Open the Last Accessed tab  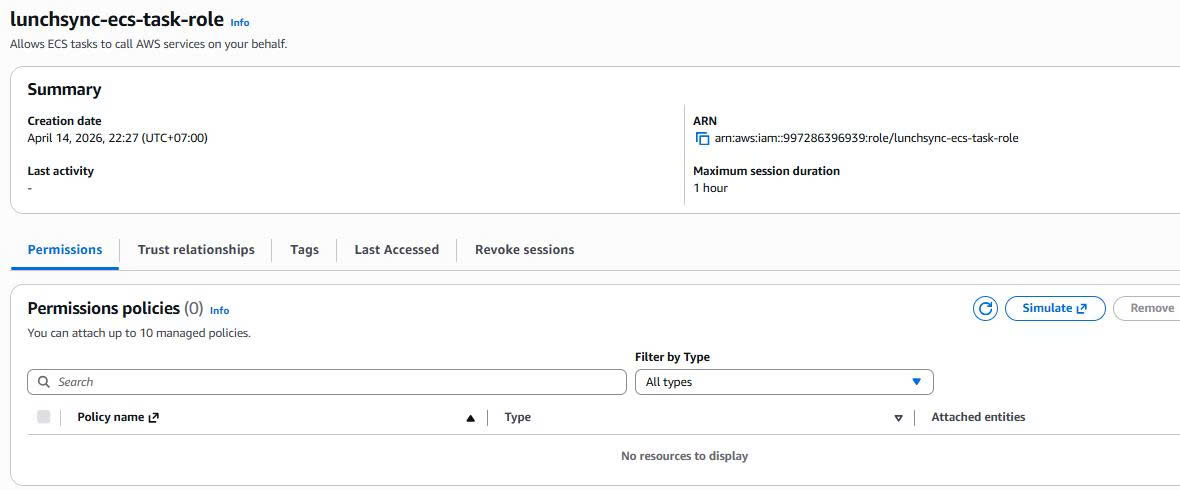[396, 250]
